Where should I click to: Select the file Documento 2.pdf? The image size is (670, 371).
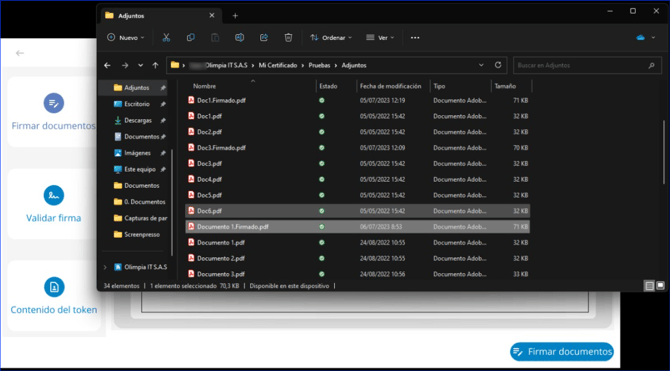point(358,258)
